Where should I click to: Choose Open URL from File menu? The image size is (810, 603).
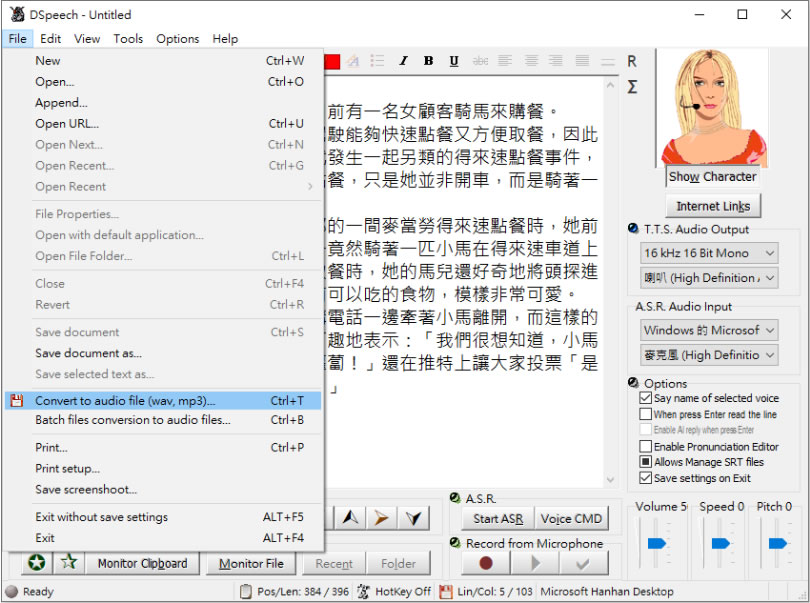coord(163,123)
